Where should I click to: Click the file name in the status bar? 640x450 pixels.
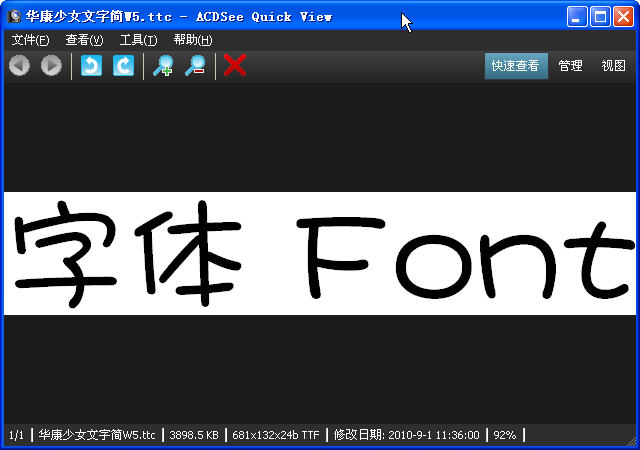click(97, 435)
